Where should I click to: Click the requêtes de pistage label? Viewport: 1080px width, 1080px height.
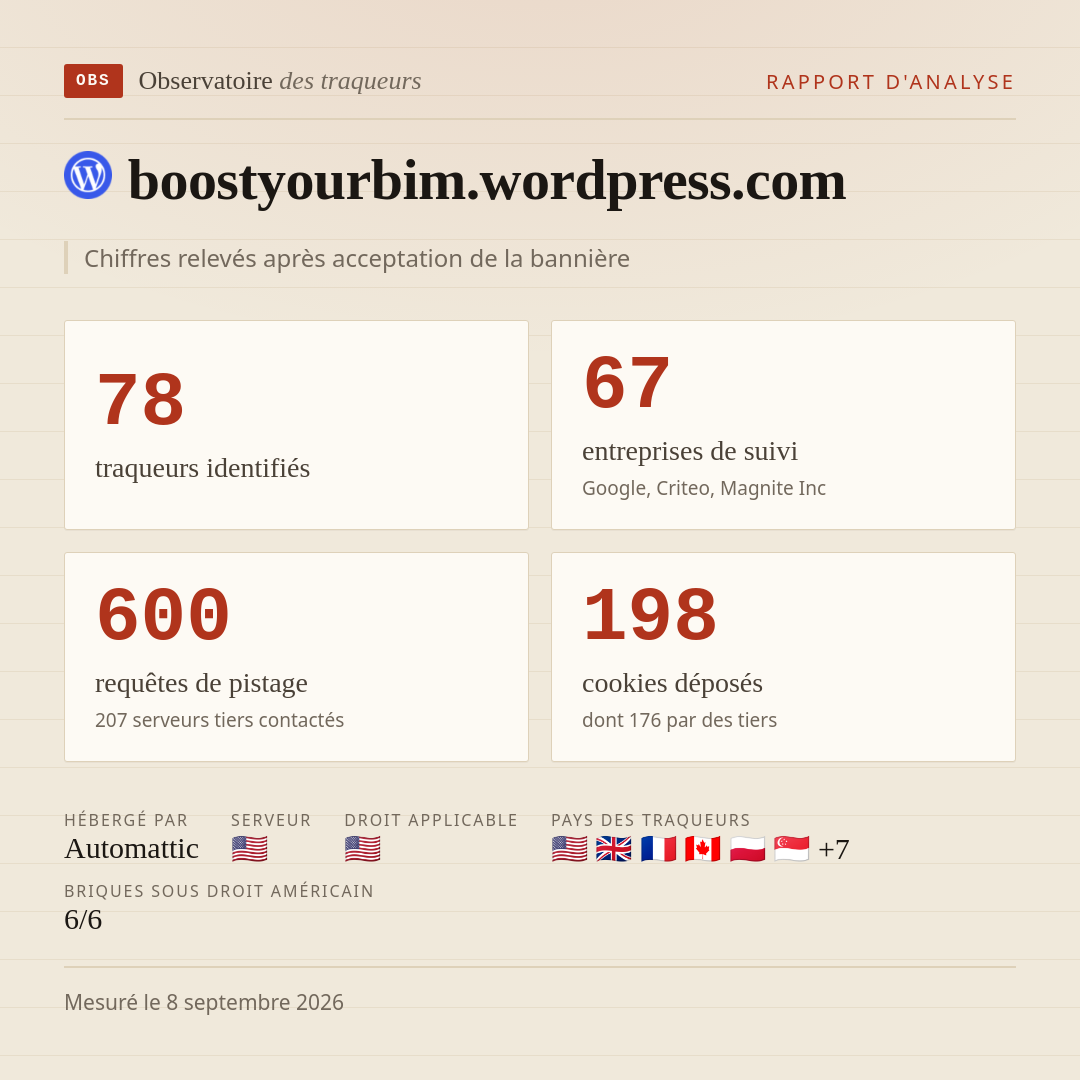tap(201, 683)
